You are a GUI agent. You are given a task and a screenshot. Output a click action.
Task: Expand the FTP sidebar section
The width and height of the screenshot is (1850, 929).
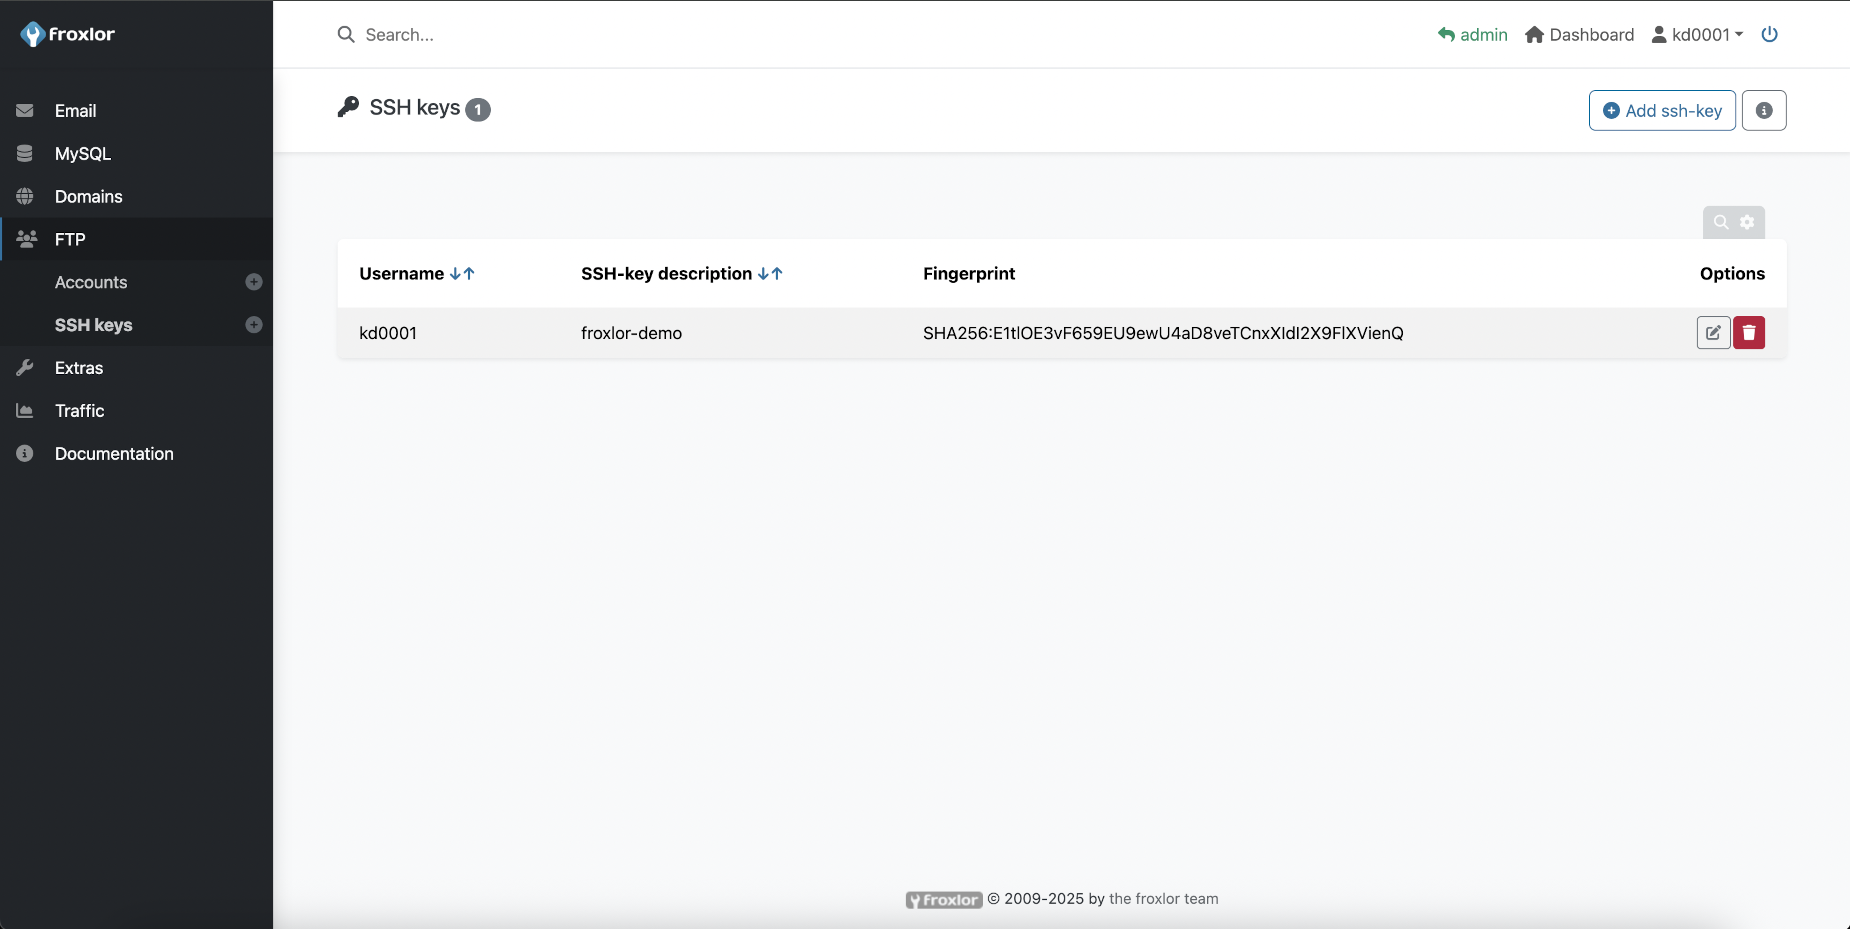(x=69, y=239)
